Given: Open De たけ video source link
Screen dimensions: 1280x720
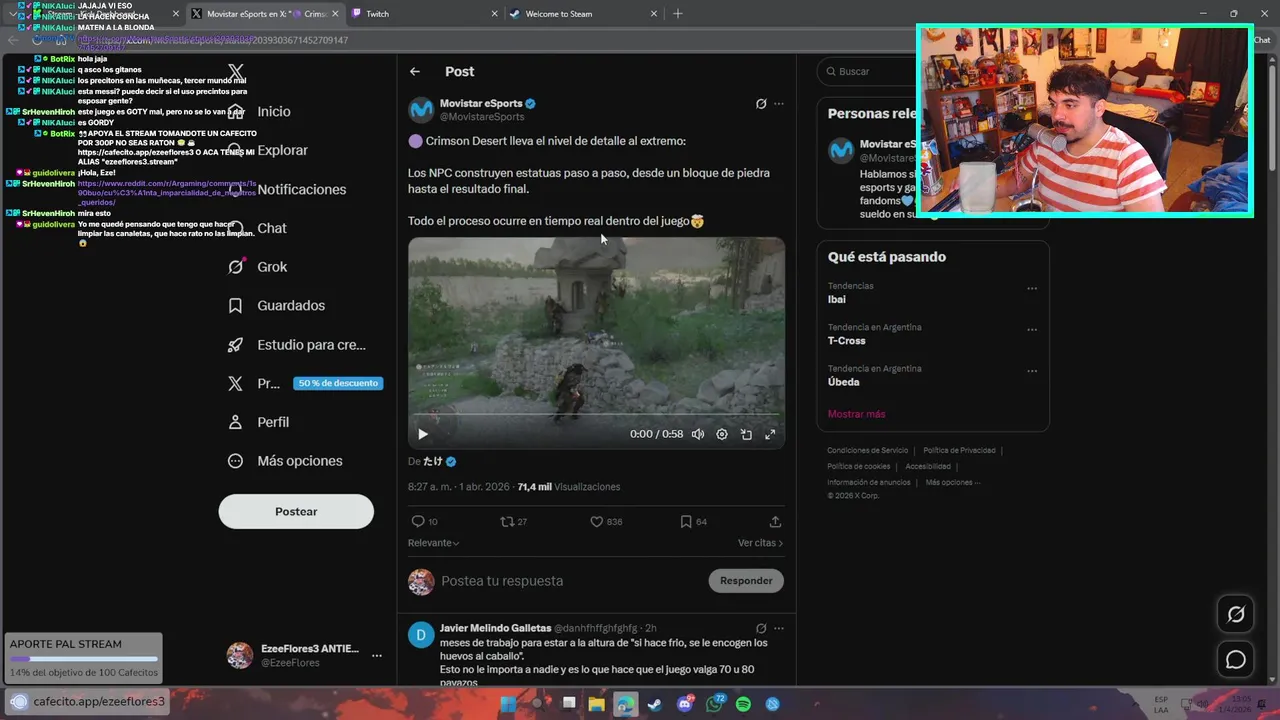Looking at the screenshot, I should point(432,462).
